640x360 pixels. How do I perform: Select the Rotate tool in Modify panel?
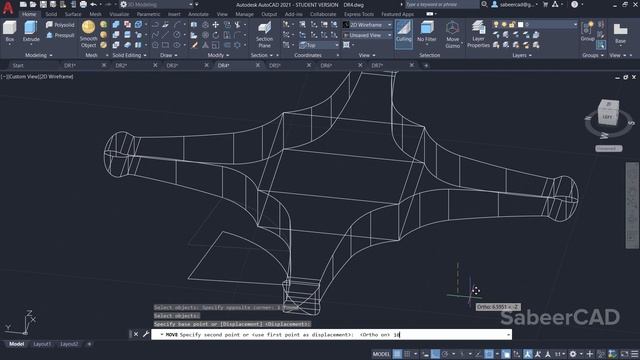pyautogui.click(x=216, y=35)
